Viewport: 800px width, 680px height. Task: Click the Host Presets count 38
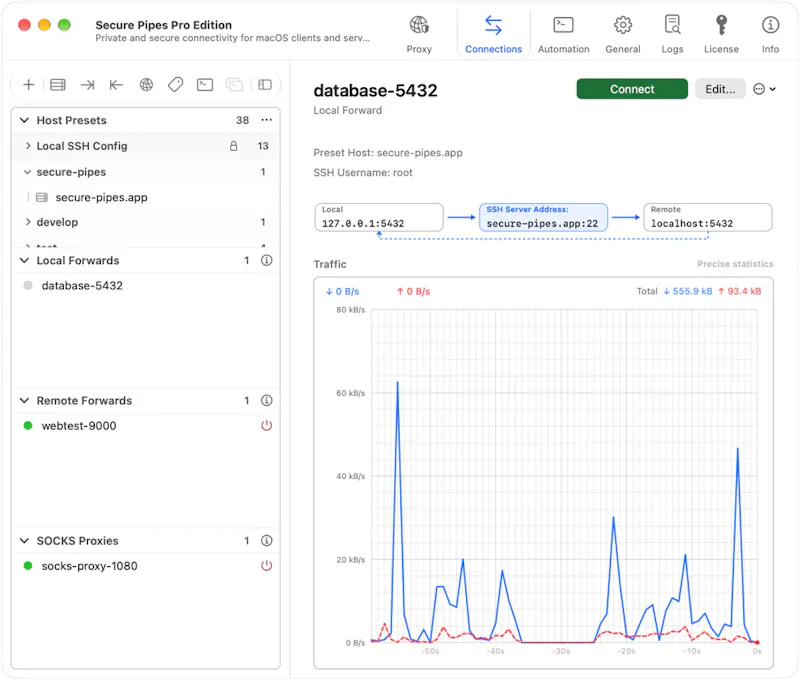[242, 120]
